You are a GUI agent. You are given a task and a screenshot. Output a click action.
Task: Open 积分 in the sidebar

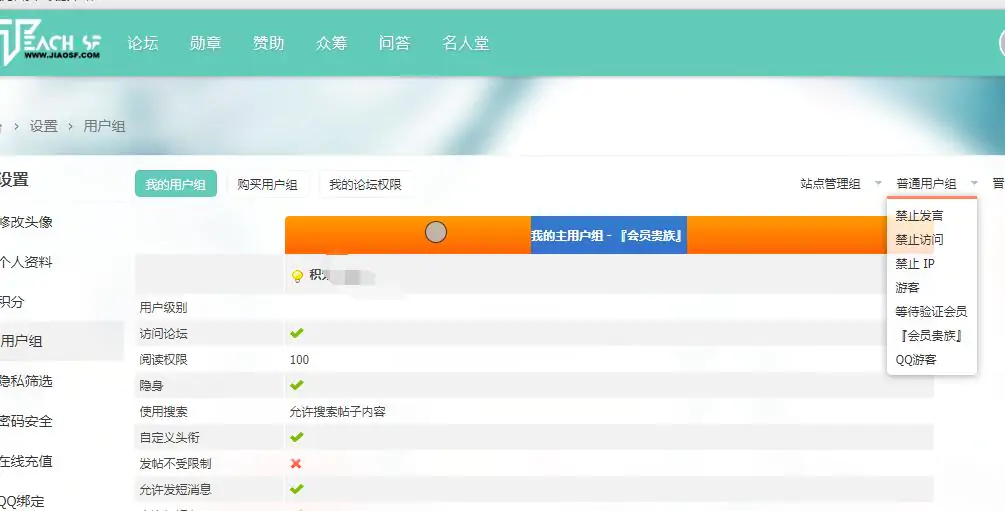[12, 301]
